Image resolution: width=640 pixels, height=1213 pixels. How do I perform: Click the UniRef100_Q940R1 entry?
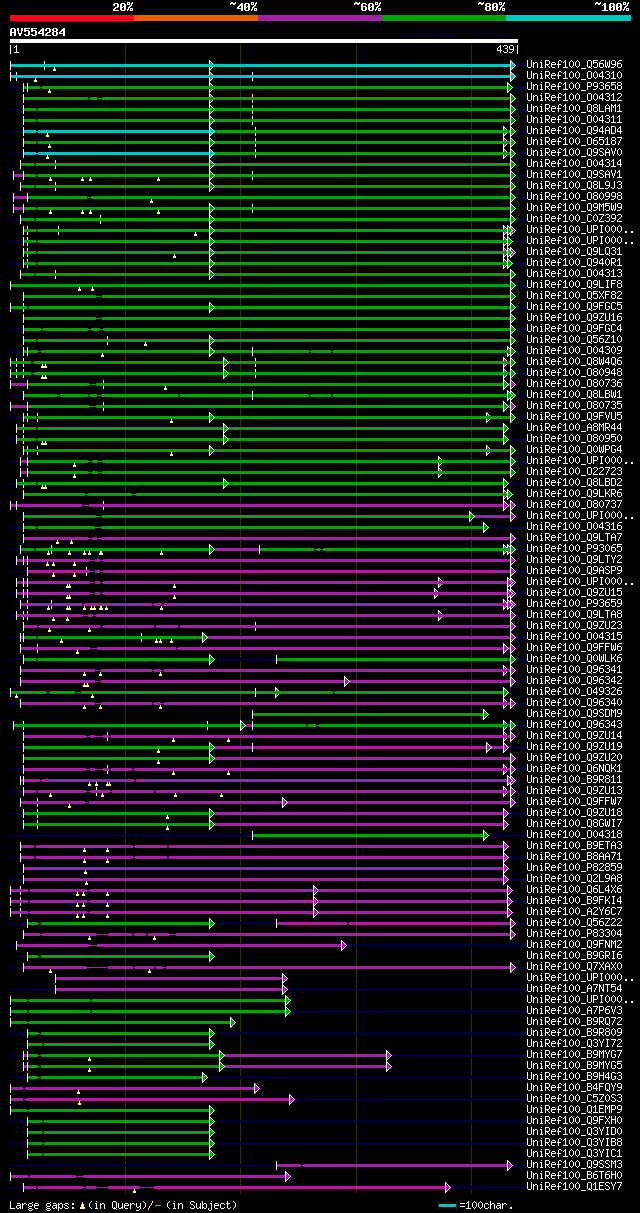(574, 262)
